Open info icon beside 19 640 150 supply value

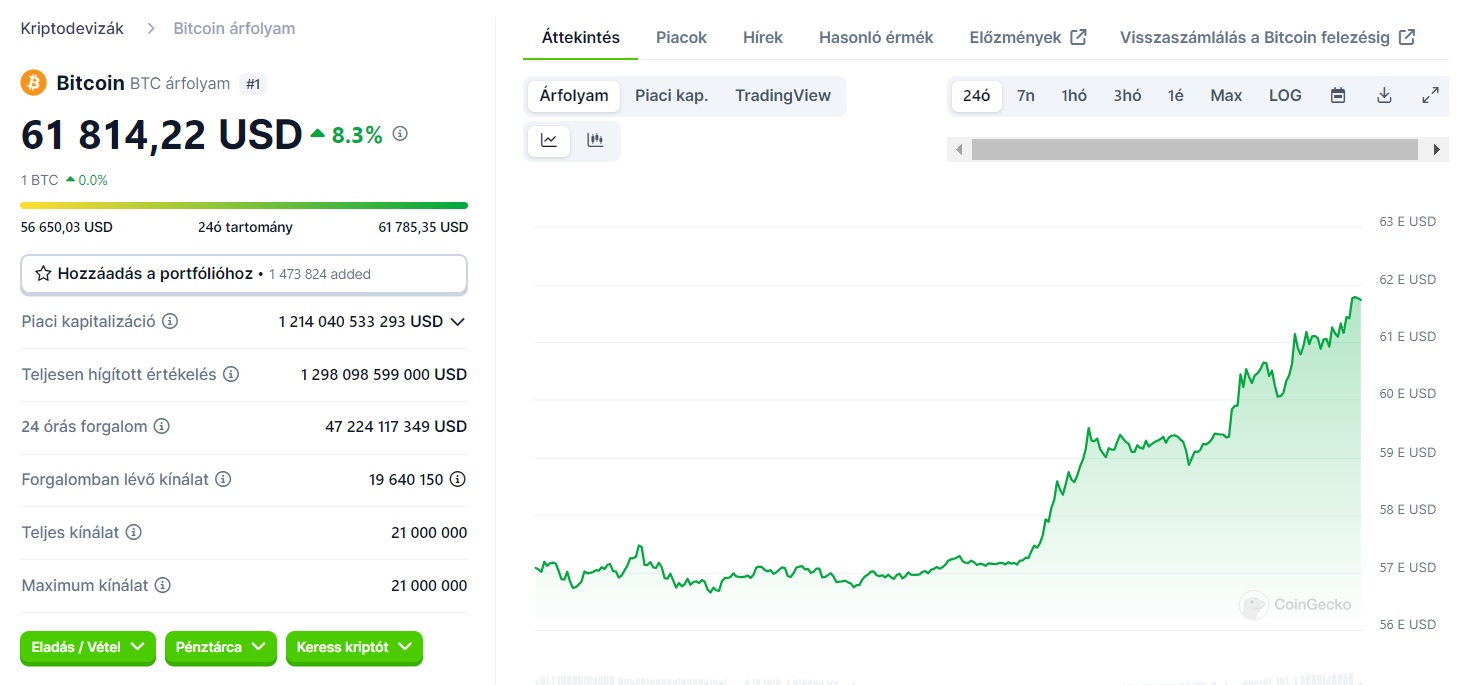(458, 479)
